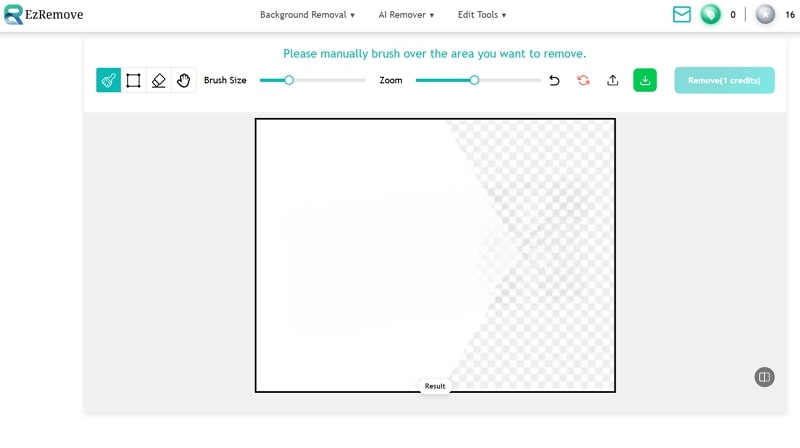Toggle the before/after compare view button

(x=764, y=377)
